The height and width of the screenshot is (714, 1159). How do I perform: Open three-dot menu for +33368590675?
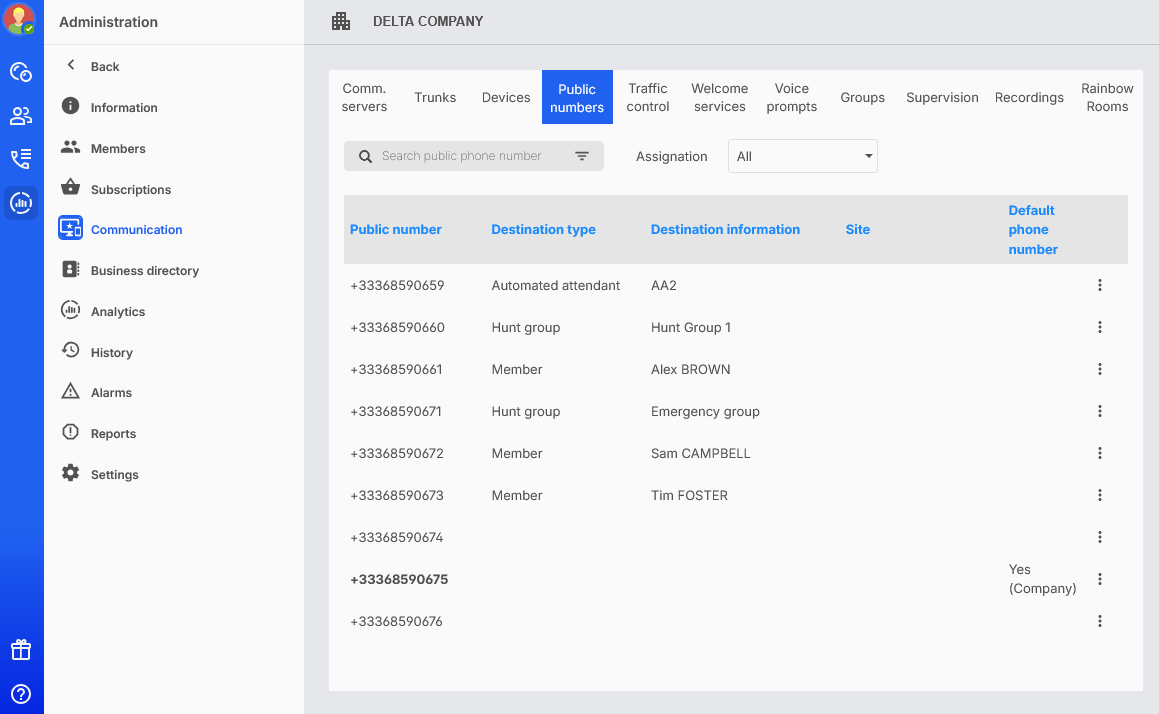point(1099,580)
